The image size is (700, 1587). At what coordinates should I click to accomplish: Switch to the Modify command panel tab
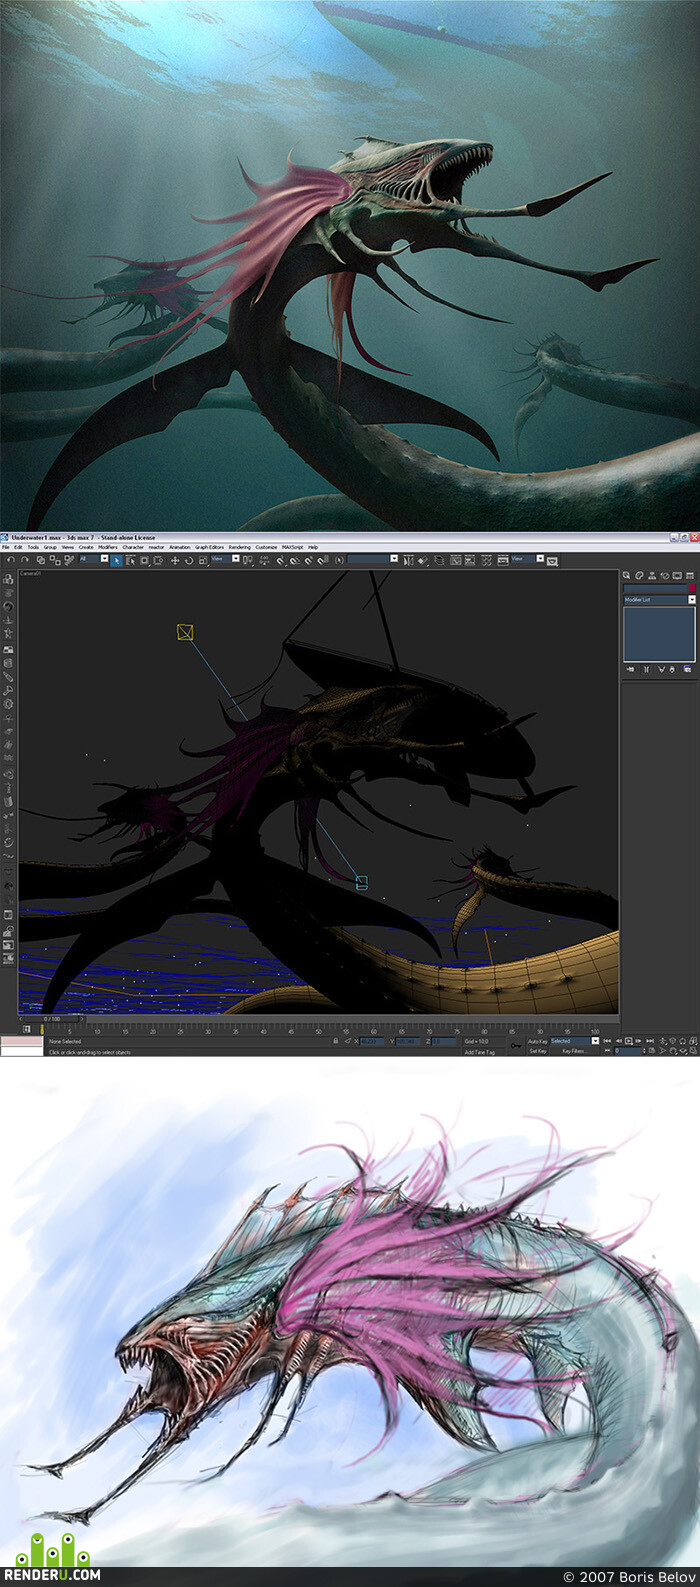[639, 575]
